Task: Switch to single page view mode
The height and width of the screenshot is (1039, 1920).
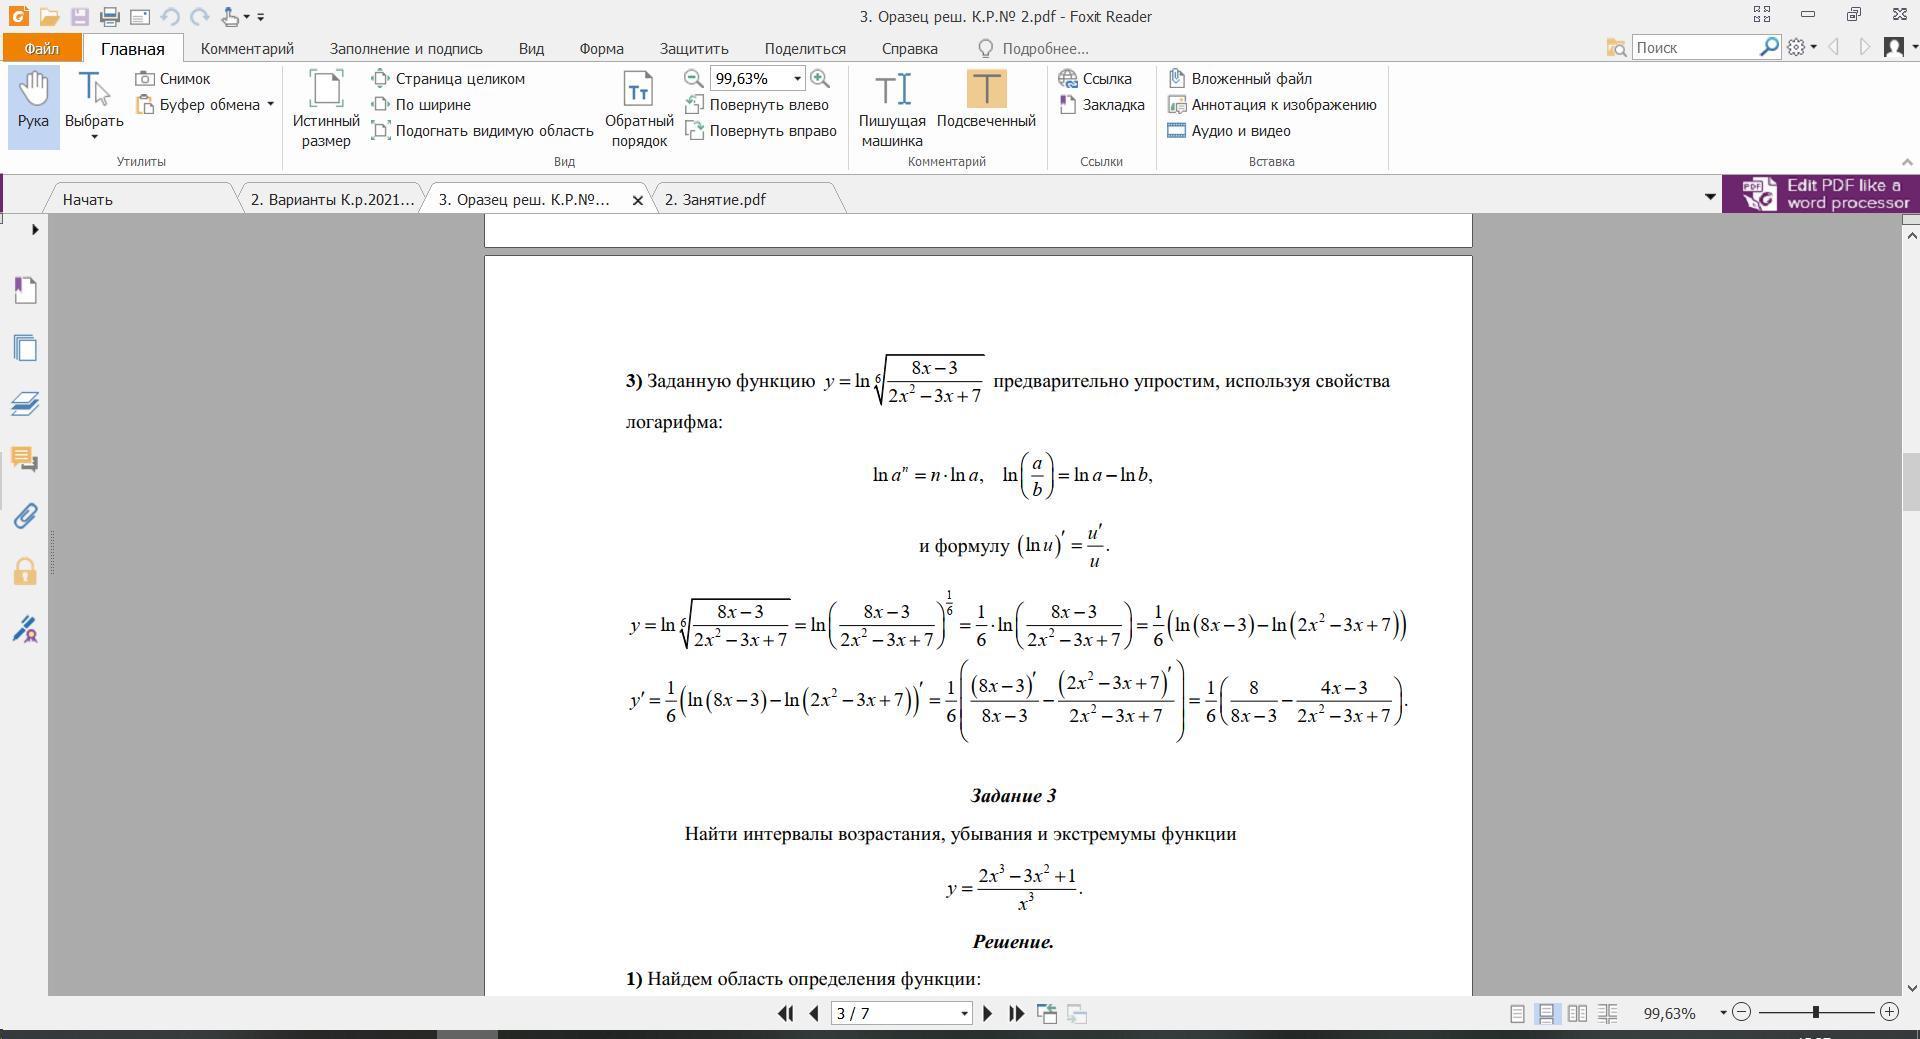Action: click(1517, 1013)
